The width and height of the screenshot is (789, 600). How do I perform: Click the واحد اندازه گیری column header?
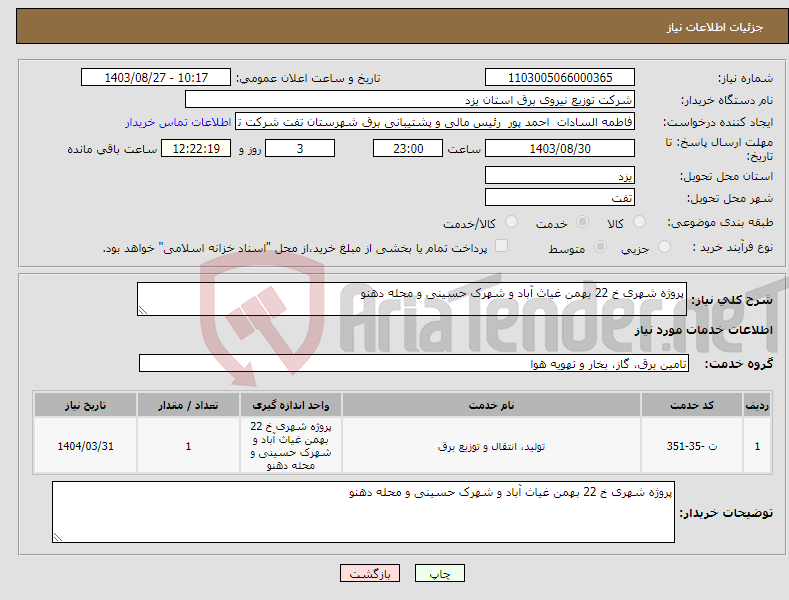tap(291, 405)
